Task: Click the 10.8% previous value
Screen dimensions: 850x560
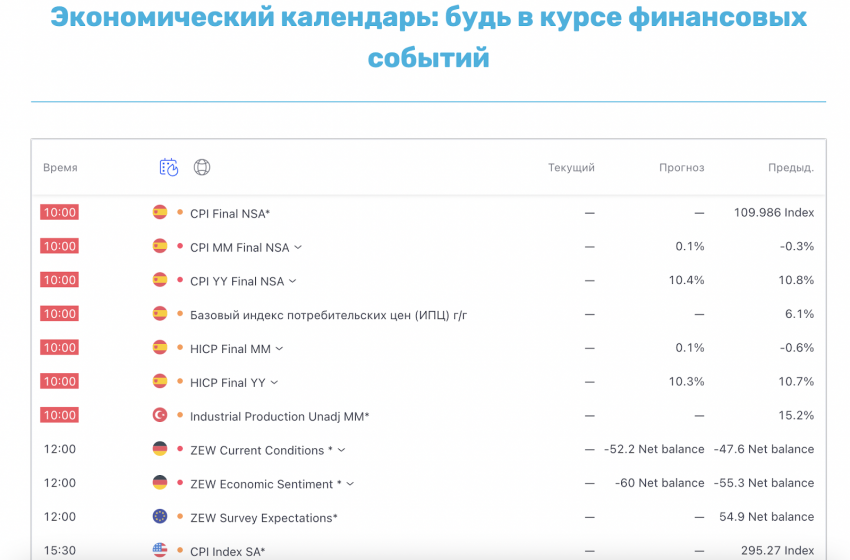Action: click(x=796, y=280)
